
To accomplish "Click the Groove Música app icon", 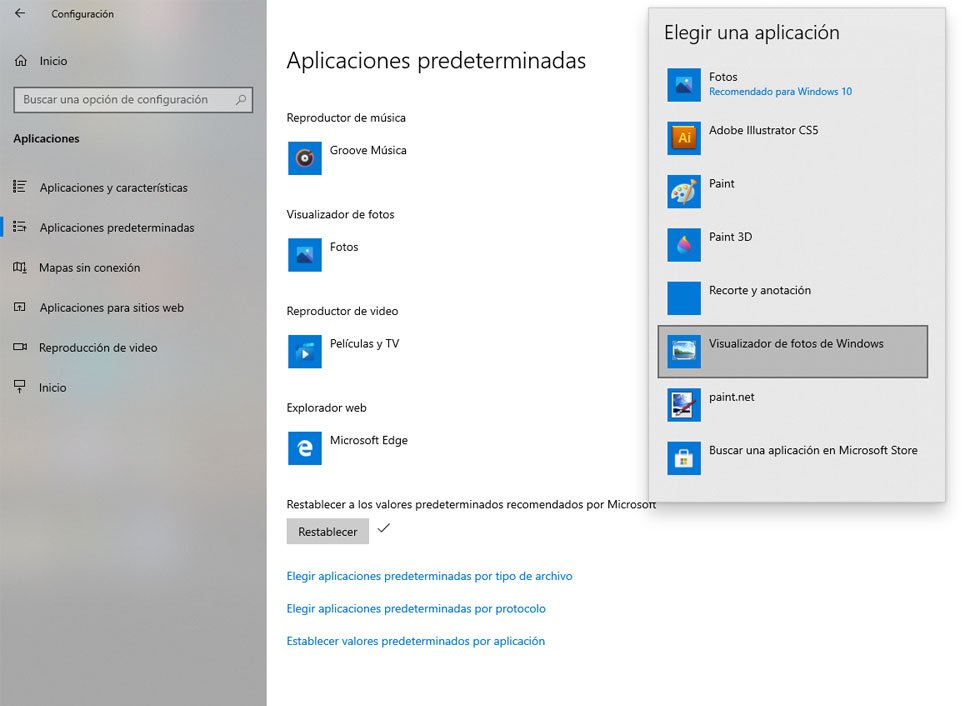I will [x=304, y=158].
